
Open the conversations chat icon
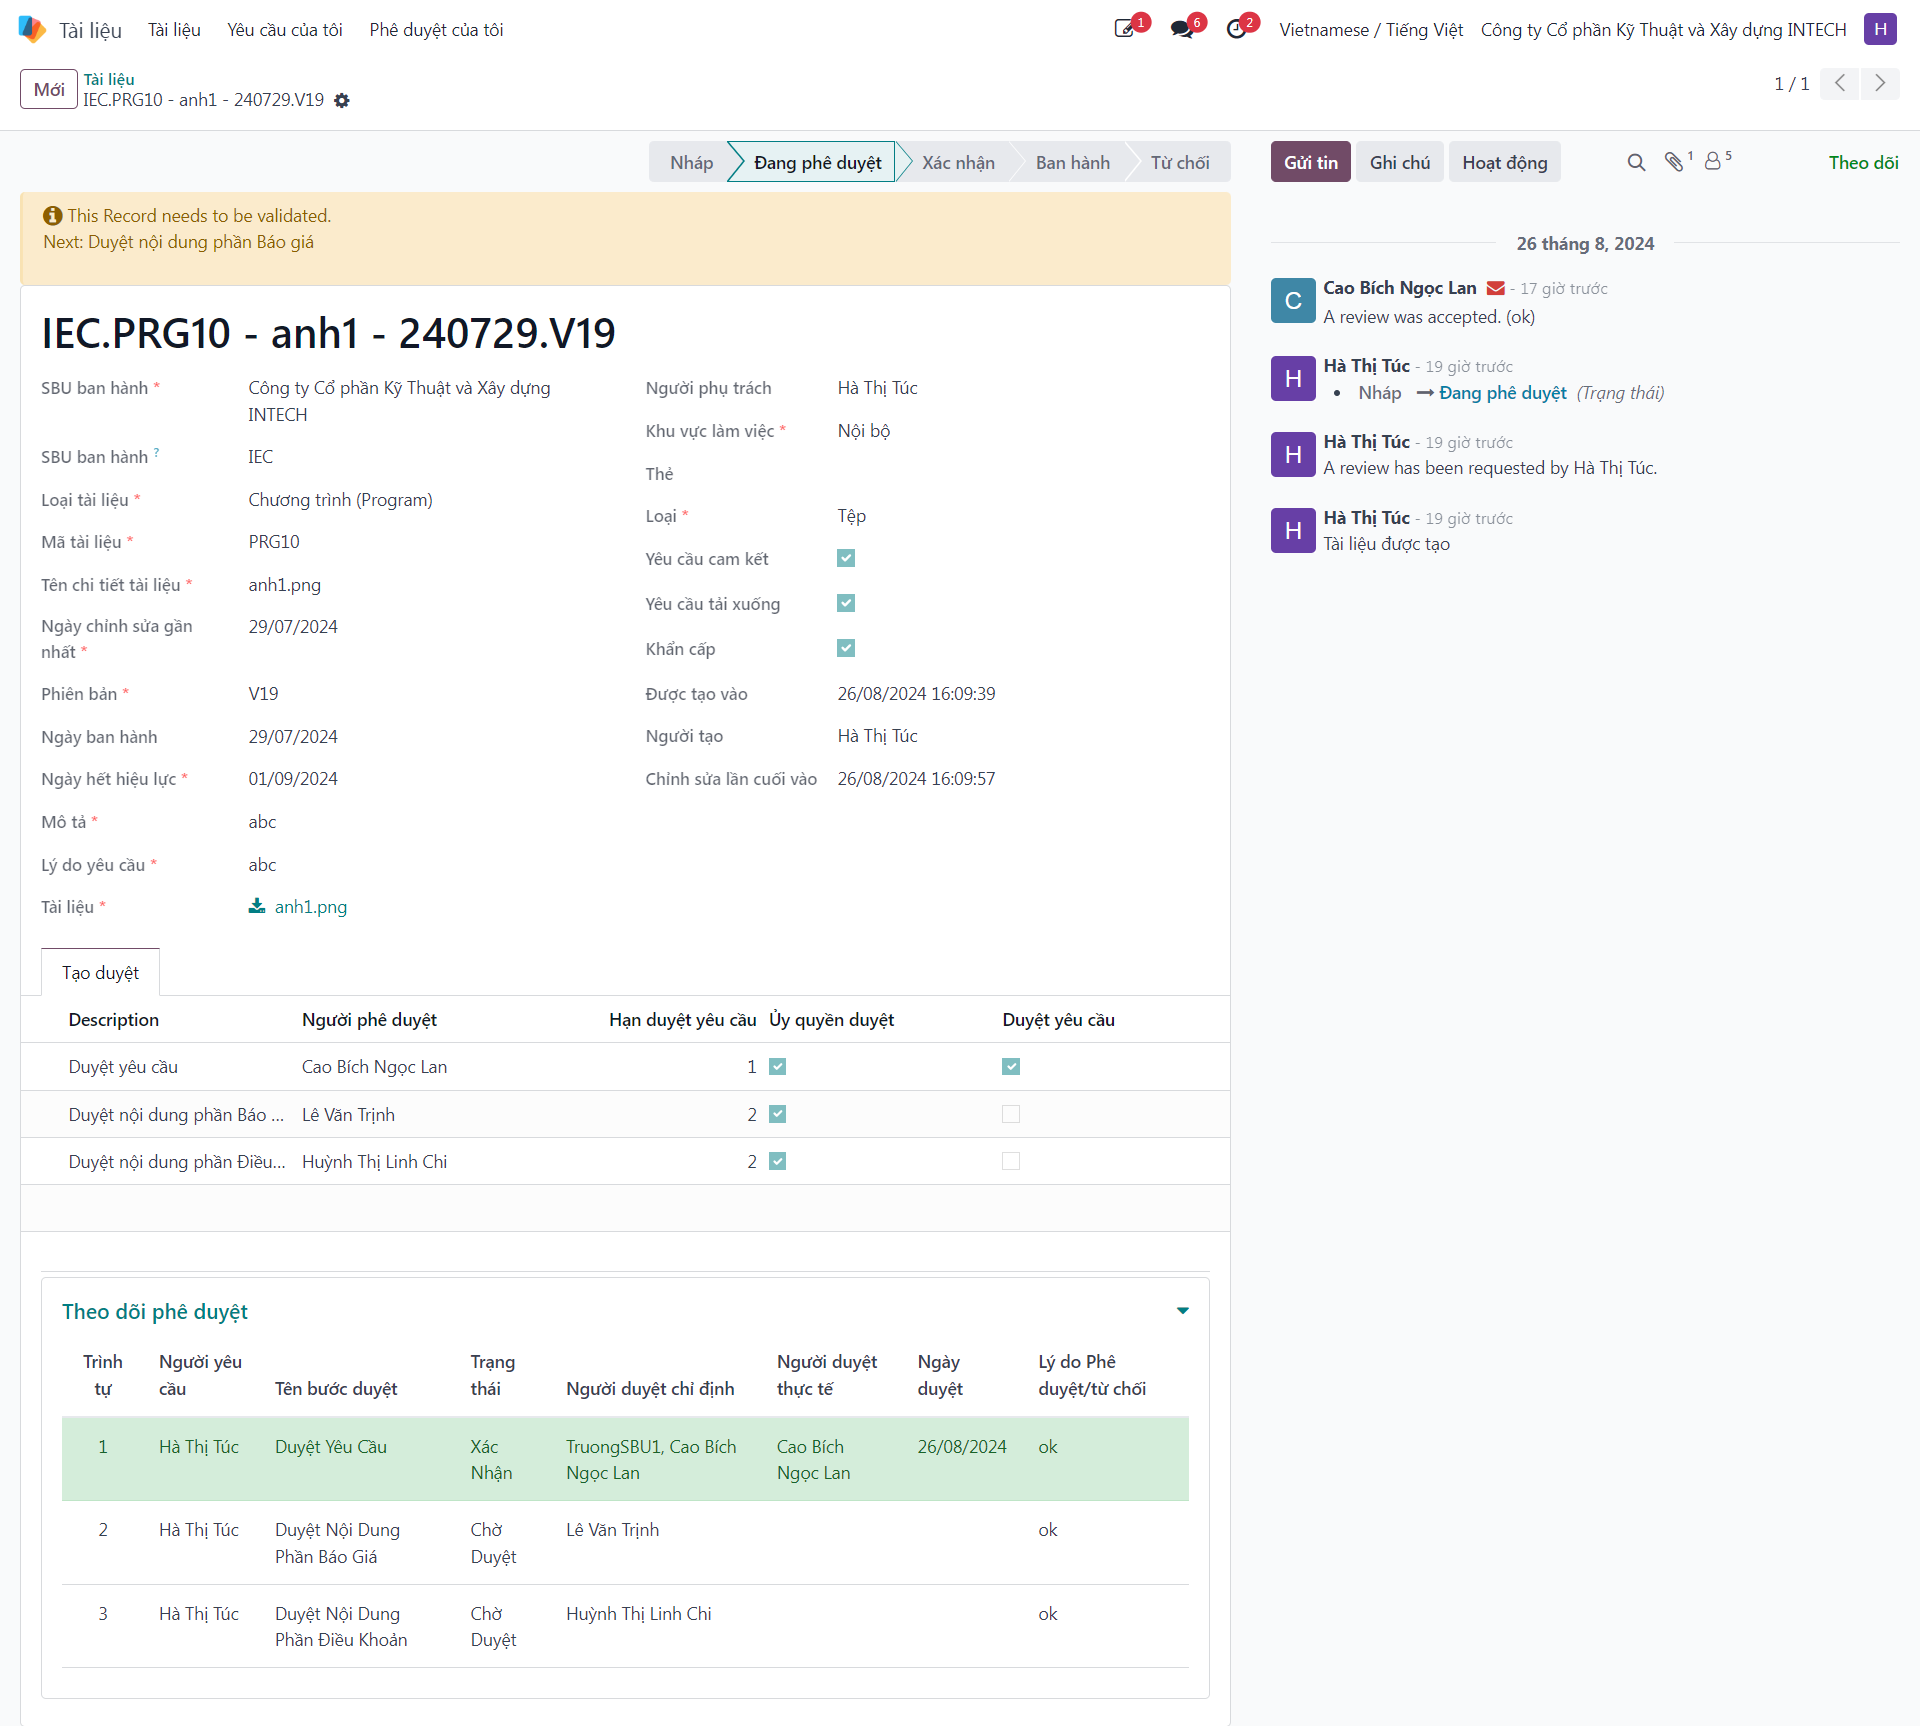tap(1182, 29)
